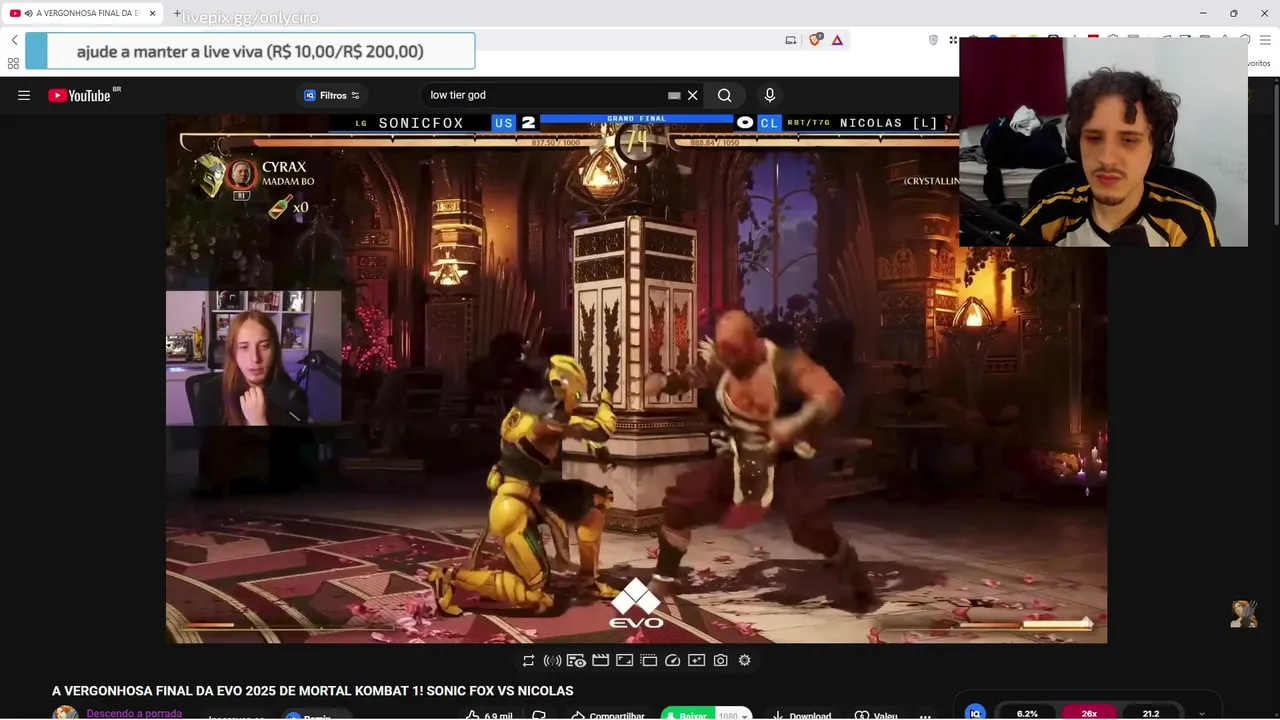Viewport: 1280px width, 720px height.
Task: Click the green Baixar download button
Action: point(688,715)
